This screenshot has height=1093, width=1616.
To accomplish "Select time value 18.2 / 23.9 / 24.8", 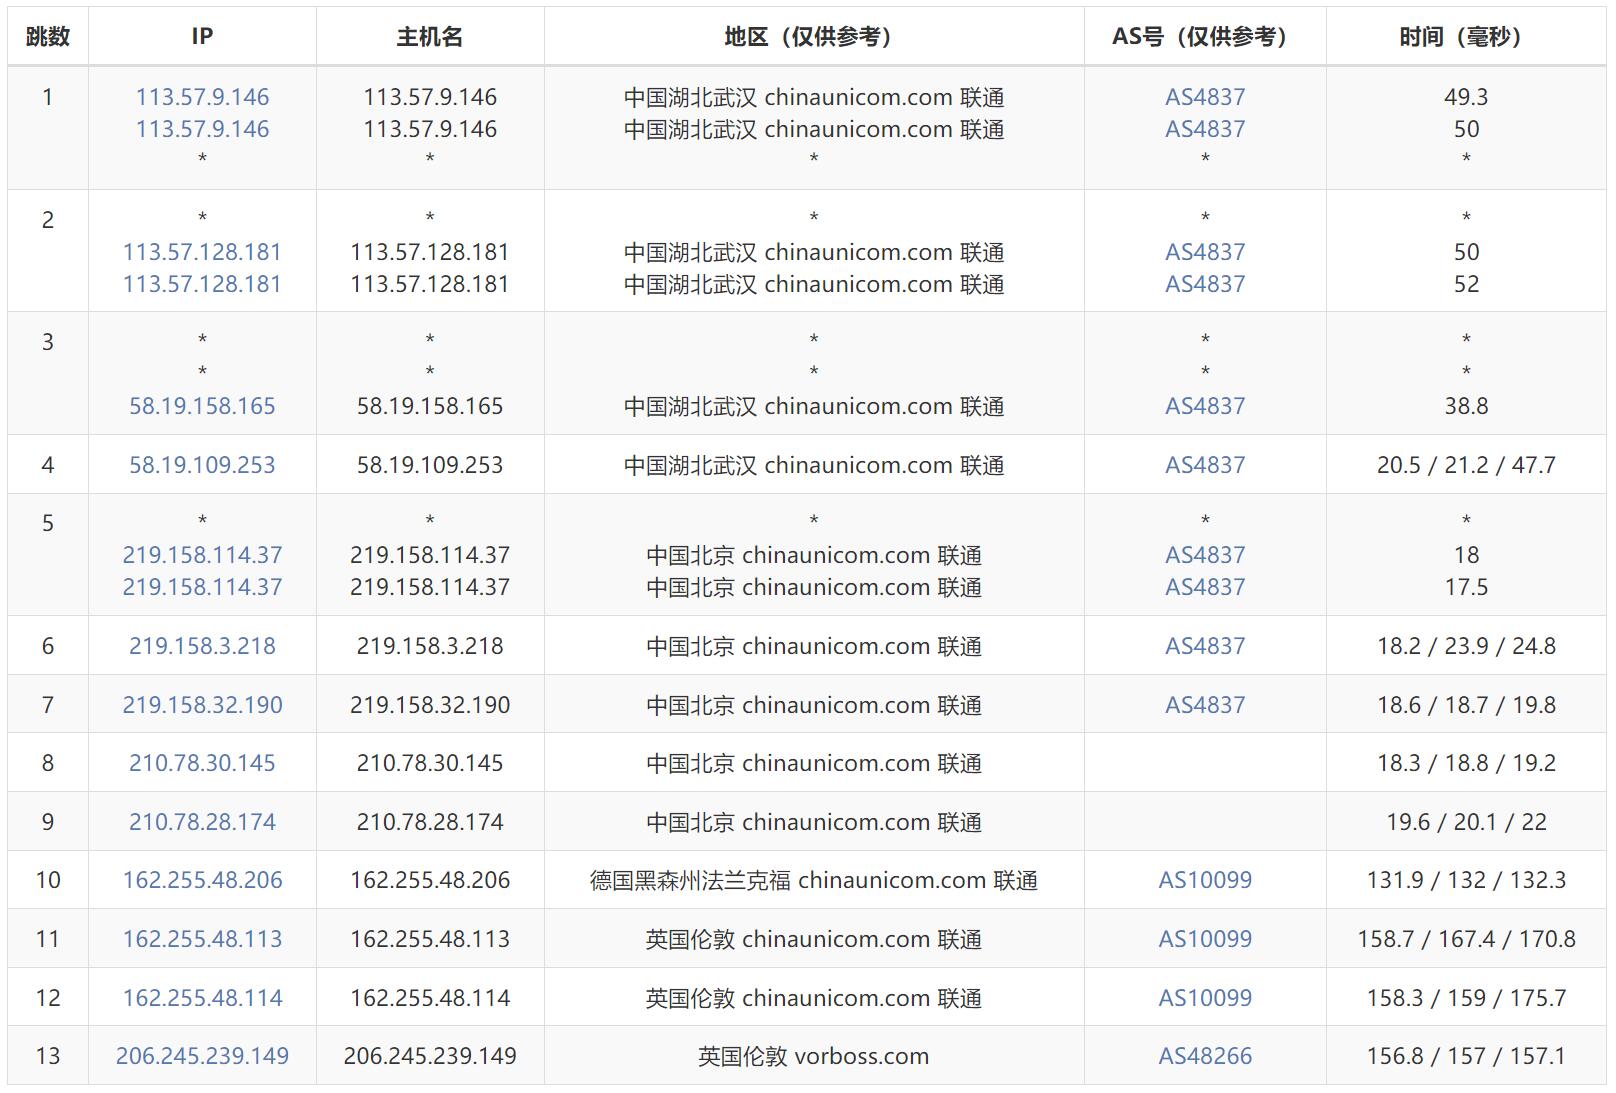I will (1466, 646).
